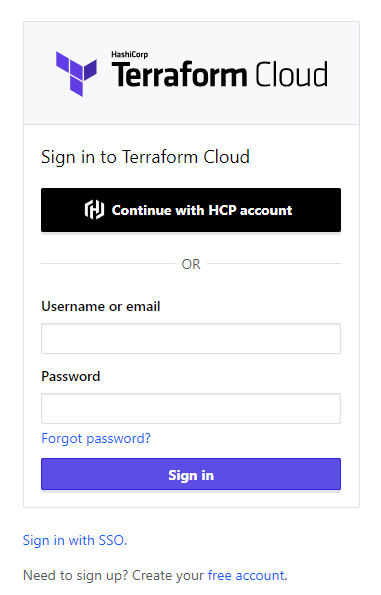Choose Sign in with SSO
This screenshot has height=595, width=381.
click(75, 540)
